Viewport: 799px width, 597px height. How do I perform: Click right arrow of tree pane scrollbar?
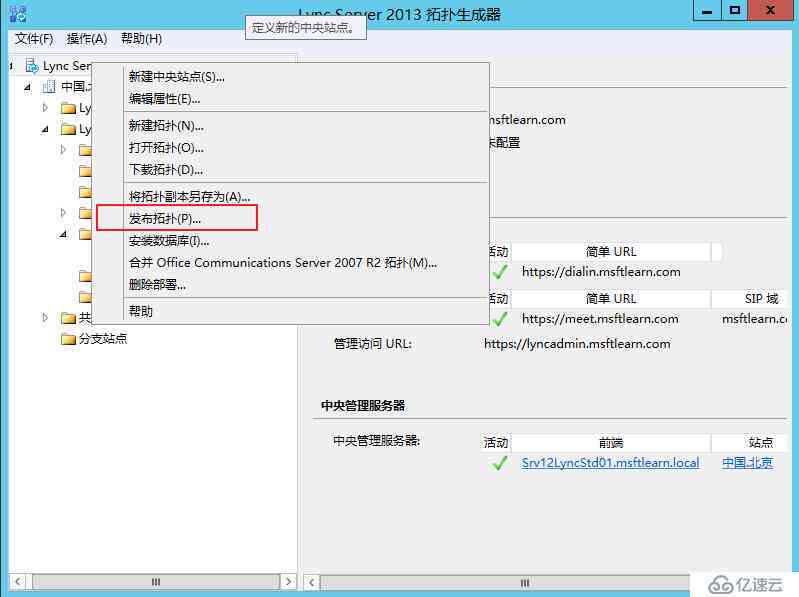(288, 582)
